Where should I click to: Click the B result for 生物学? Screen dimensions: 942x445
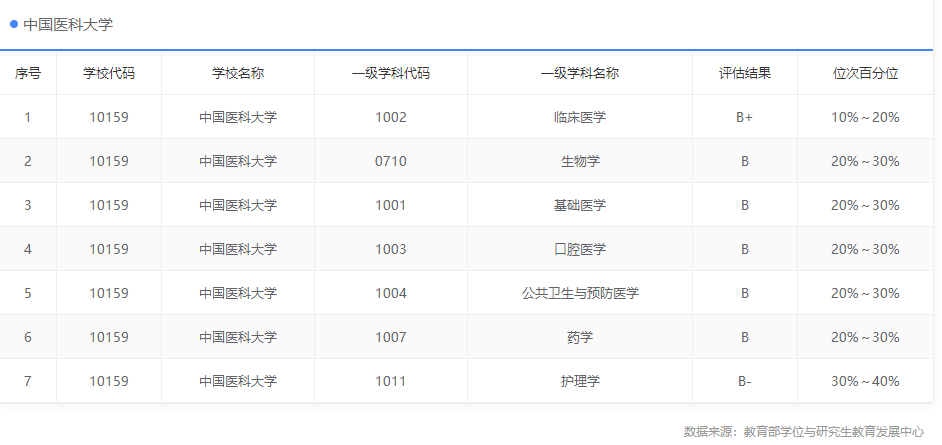745,161
